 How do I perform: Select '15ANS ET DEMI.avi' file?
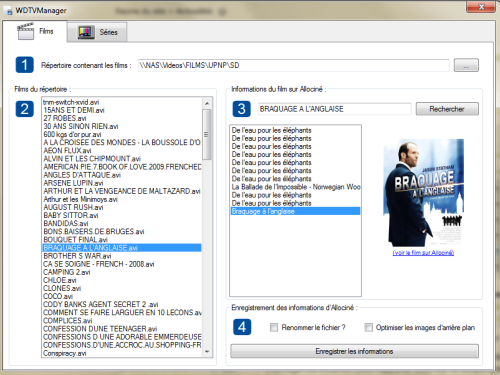122,110
